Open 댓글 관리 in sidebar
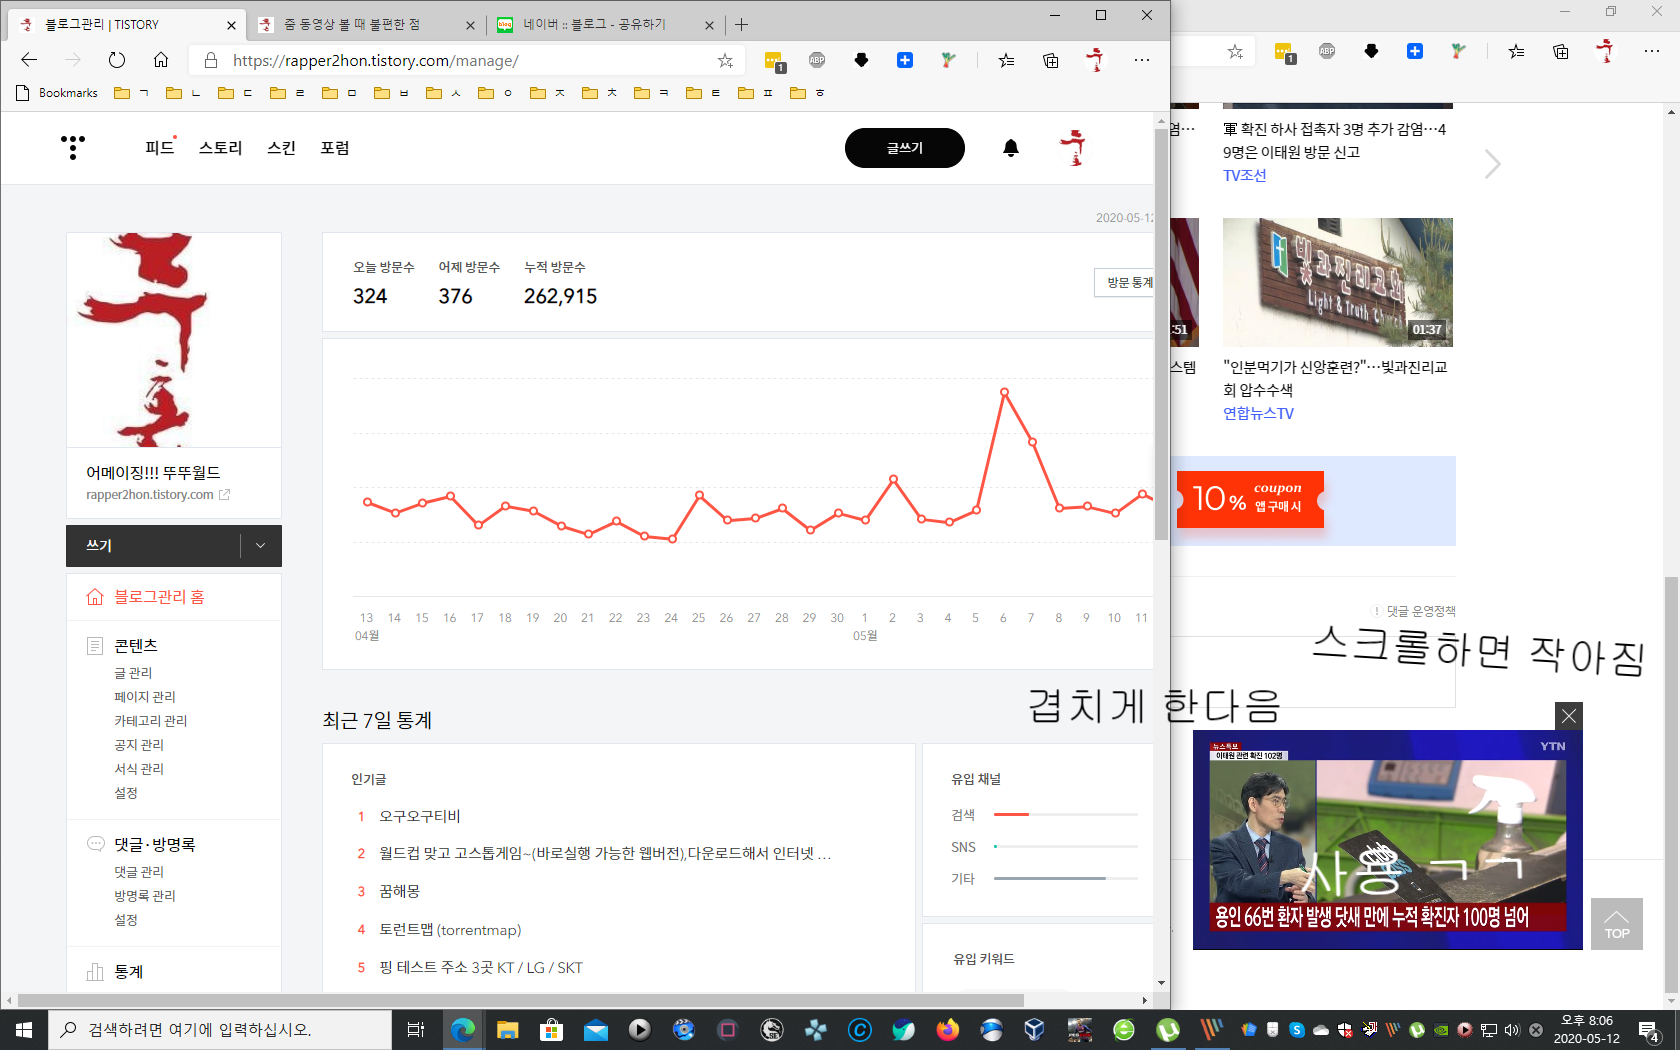Screen dimensions: 1680x1050 139,872
